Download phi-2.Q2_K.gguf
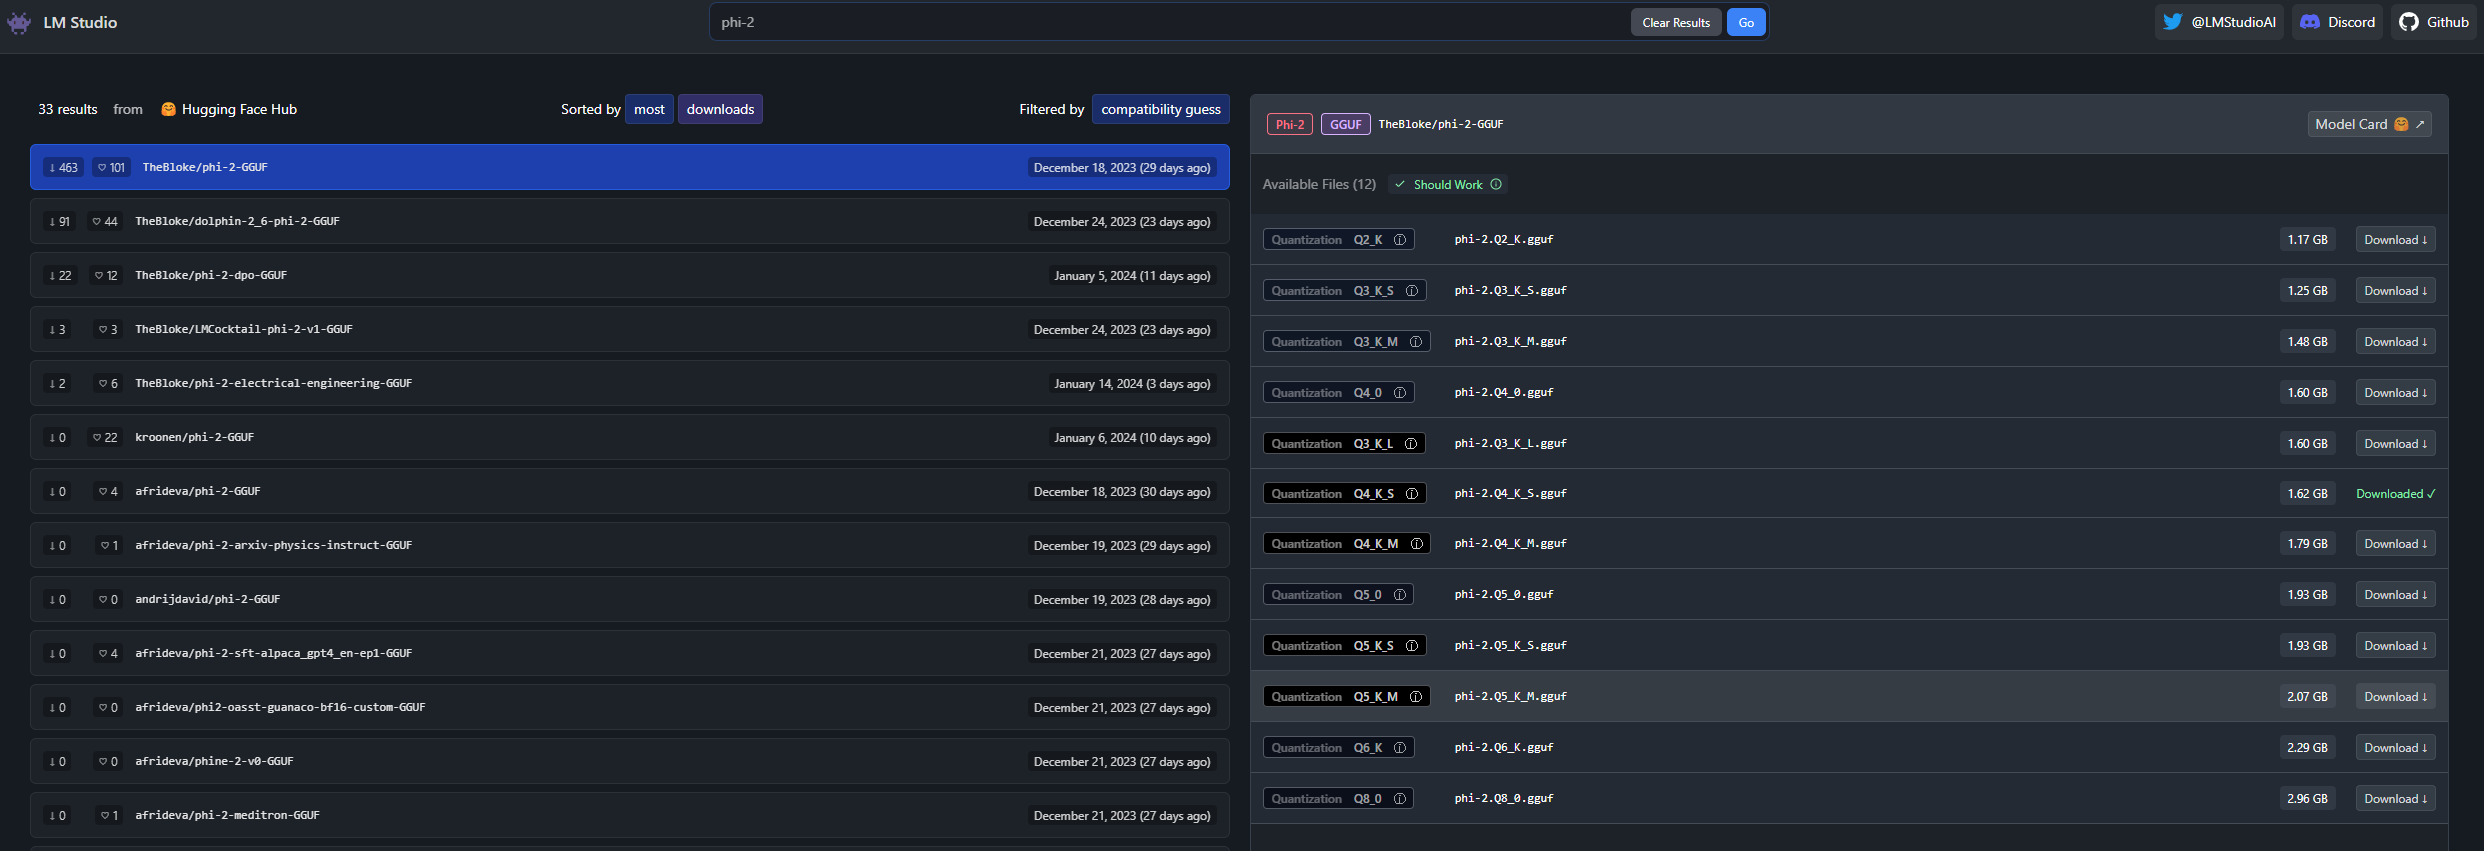This screenshot has height=851, width=2484. pos(2395,240)
